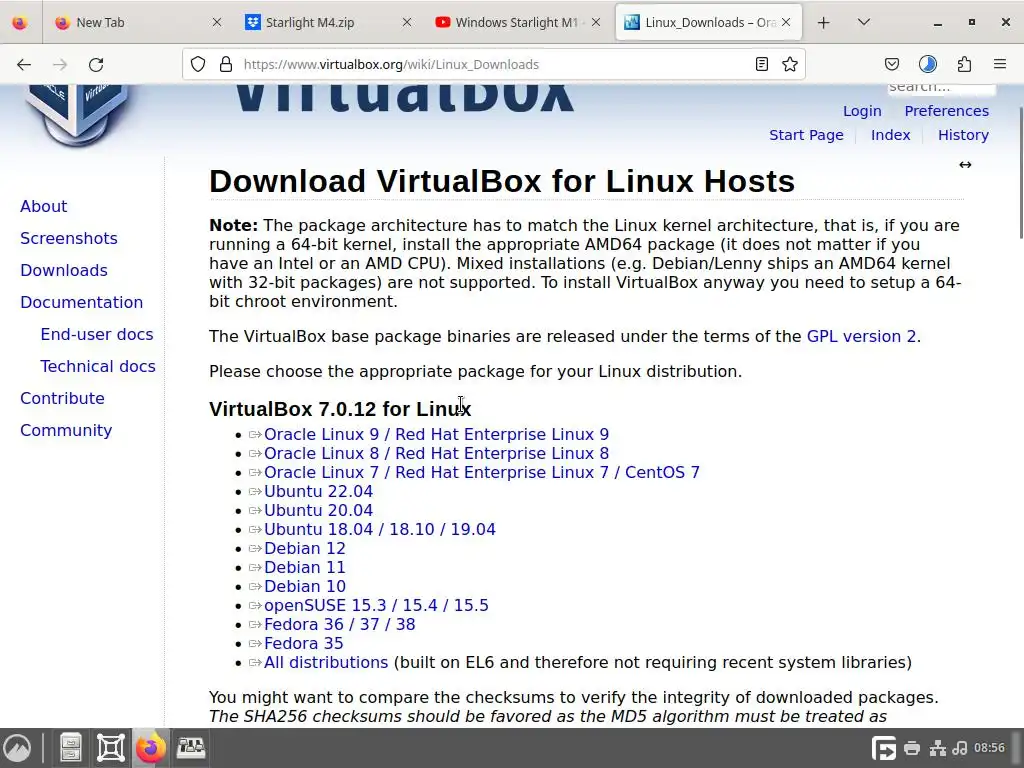Download Oracle Linux 9 / RHEL 9 package
This screenshot has width=1024, height=768.
(436, 434)
